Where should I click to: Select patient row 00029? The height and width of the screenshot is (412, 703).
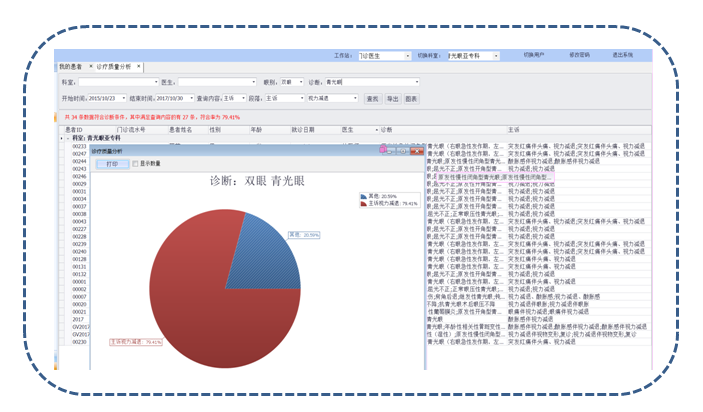pos(79,184)
